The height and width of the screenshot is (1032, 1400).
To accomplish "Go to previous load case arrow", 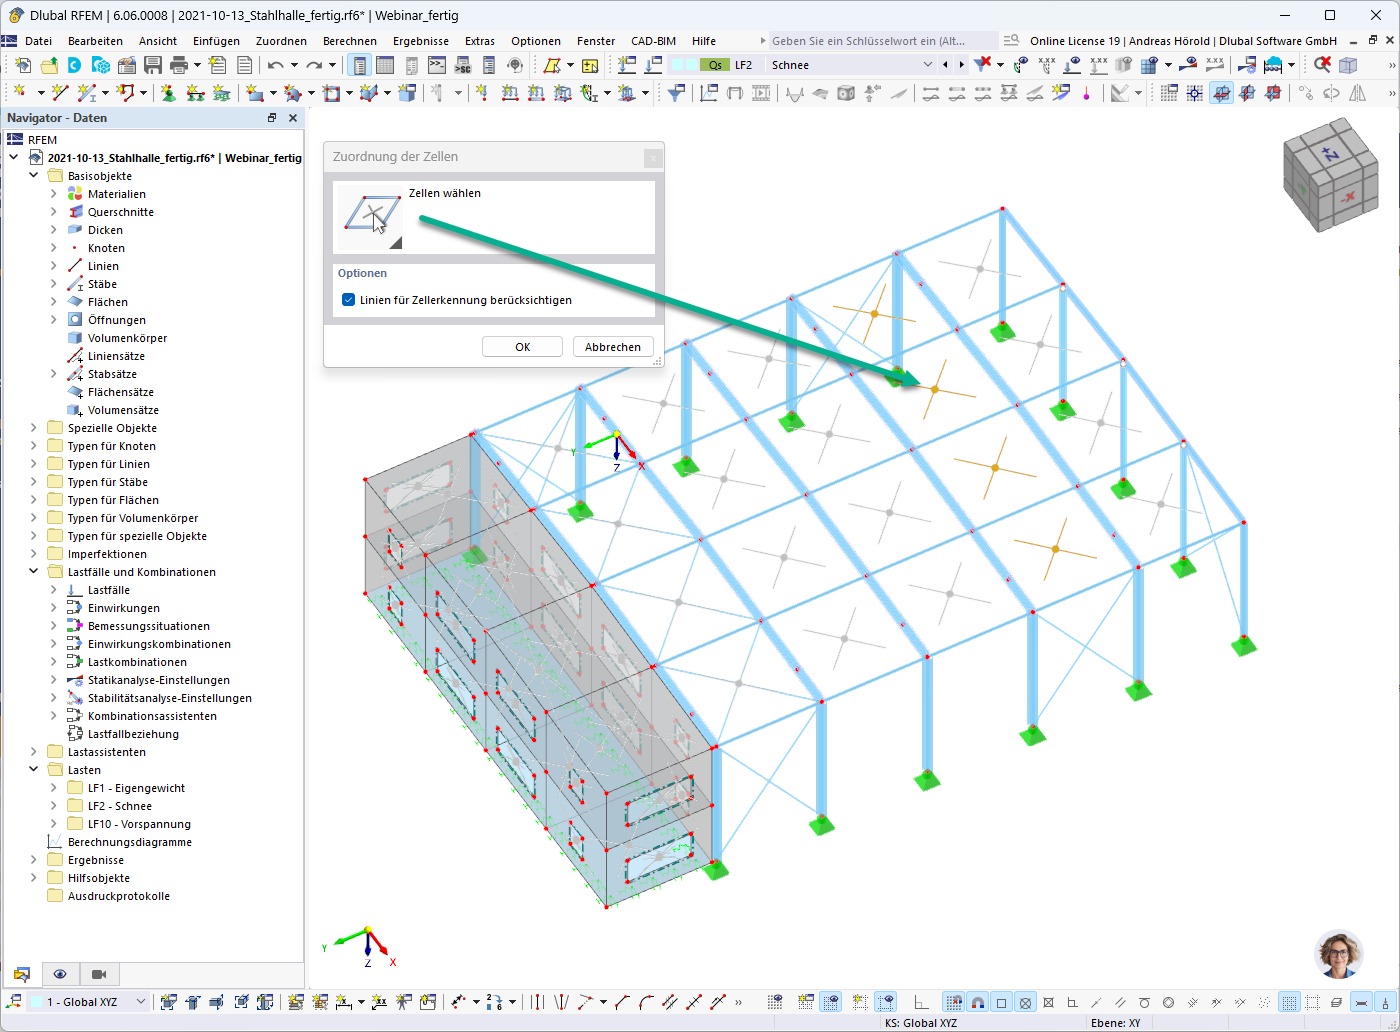I will (x=946, y=65).
